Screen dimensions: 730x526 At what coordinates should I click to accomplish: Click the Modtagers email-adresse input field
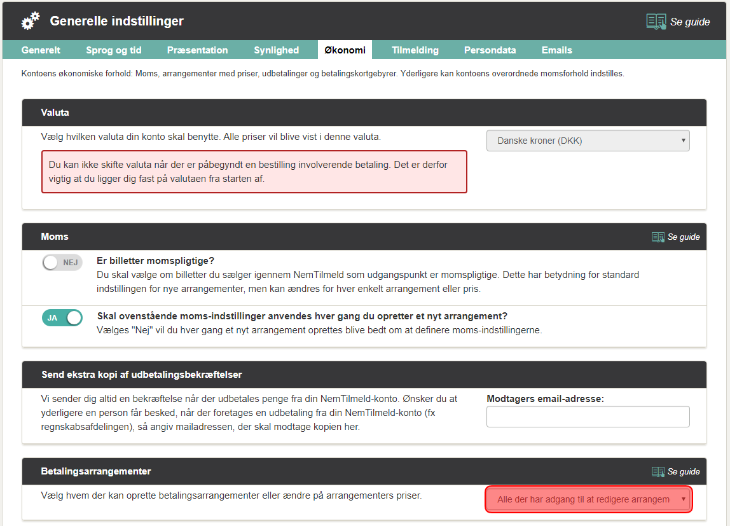[588, 417]
